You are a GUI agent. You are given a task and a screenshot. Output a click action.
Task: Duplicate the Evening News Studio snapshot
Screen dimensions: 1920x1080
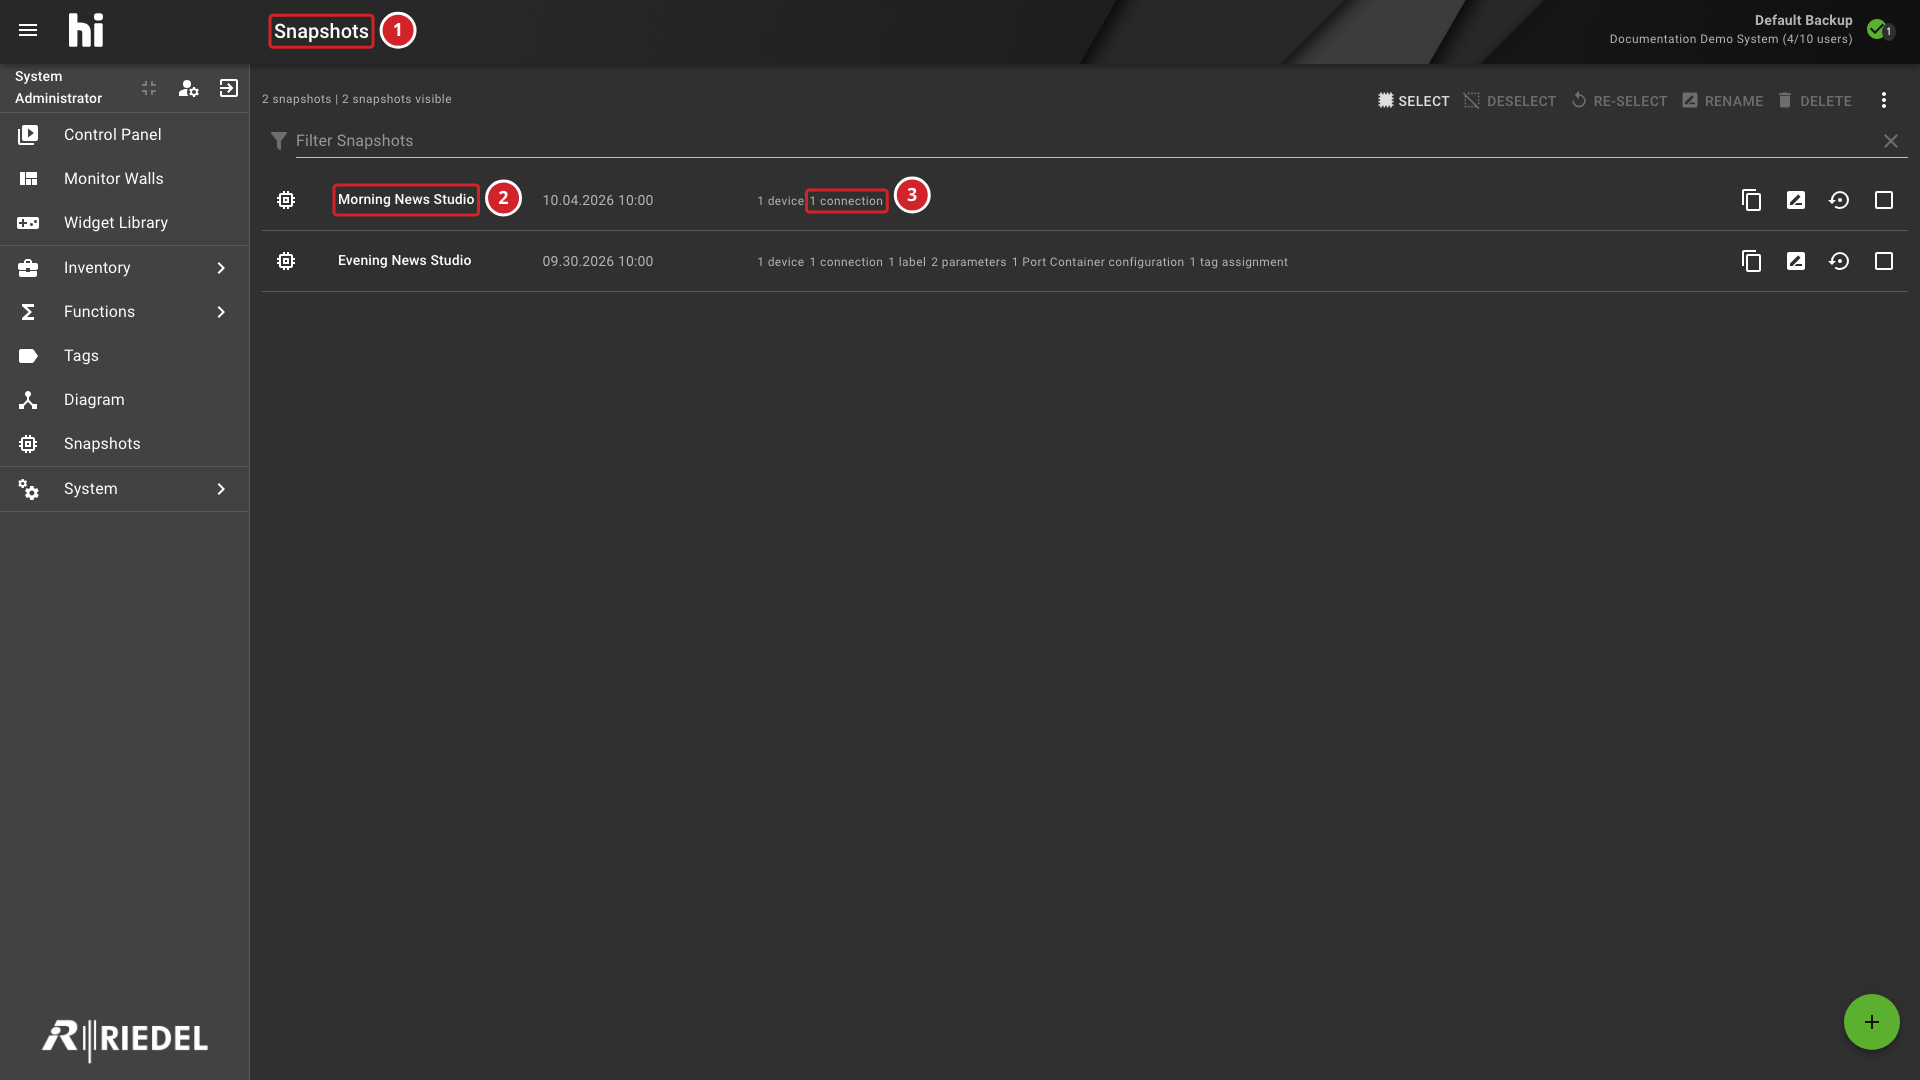point(1751,261)
